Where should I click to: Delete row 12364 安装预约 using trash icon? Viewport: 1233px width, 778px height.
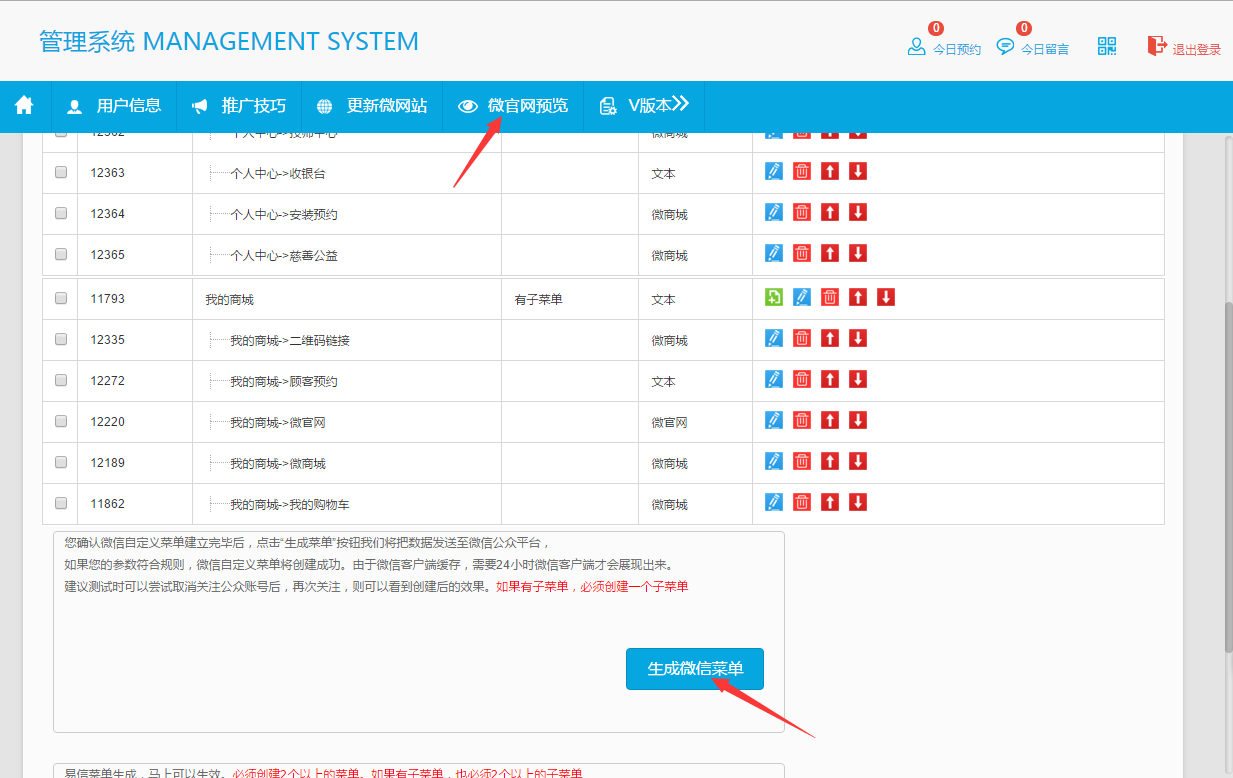(801, 212)
